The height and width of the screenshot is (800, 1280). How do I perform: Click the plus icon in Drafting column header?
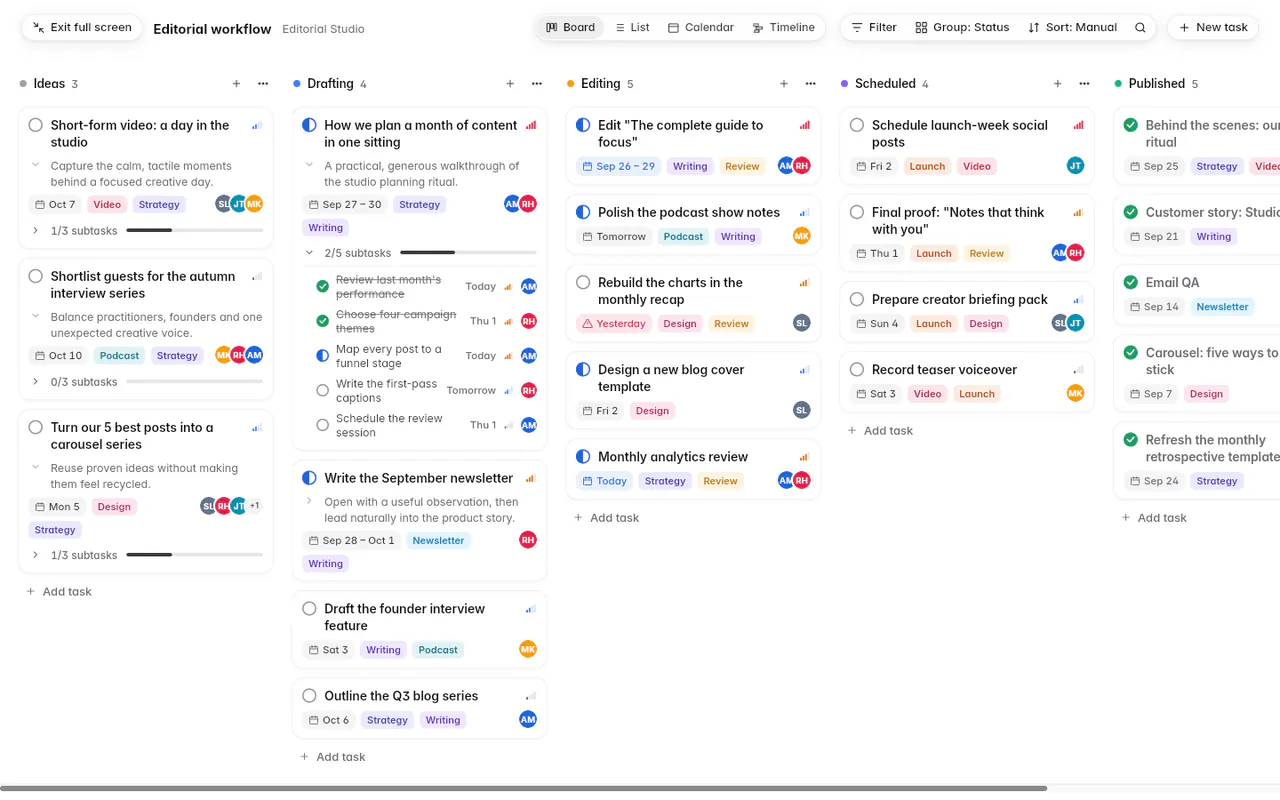pyautogui.click(x=510, y=84)
